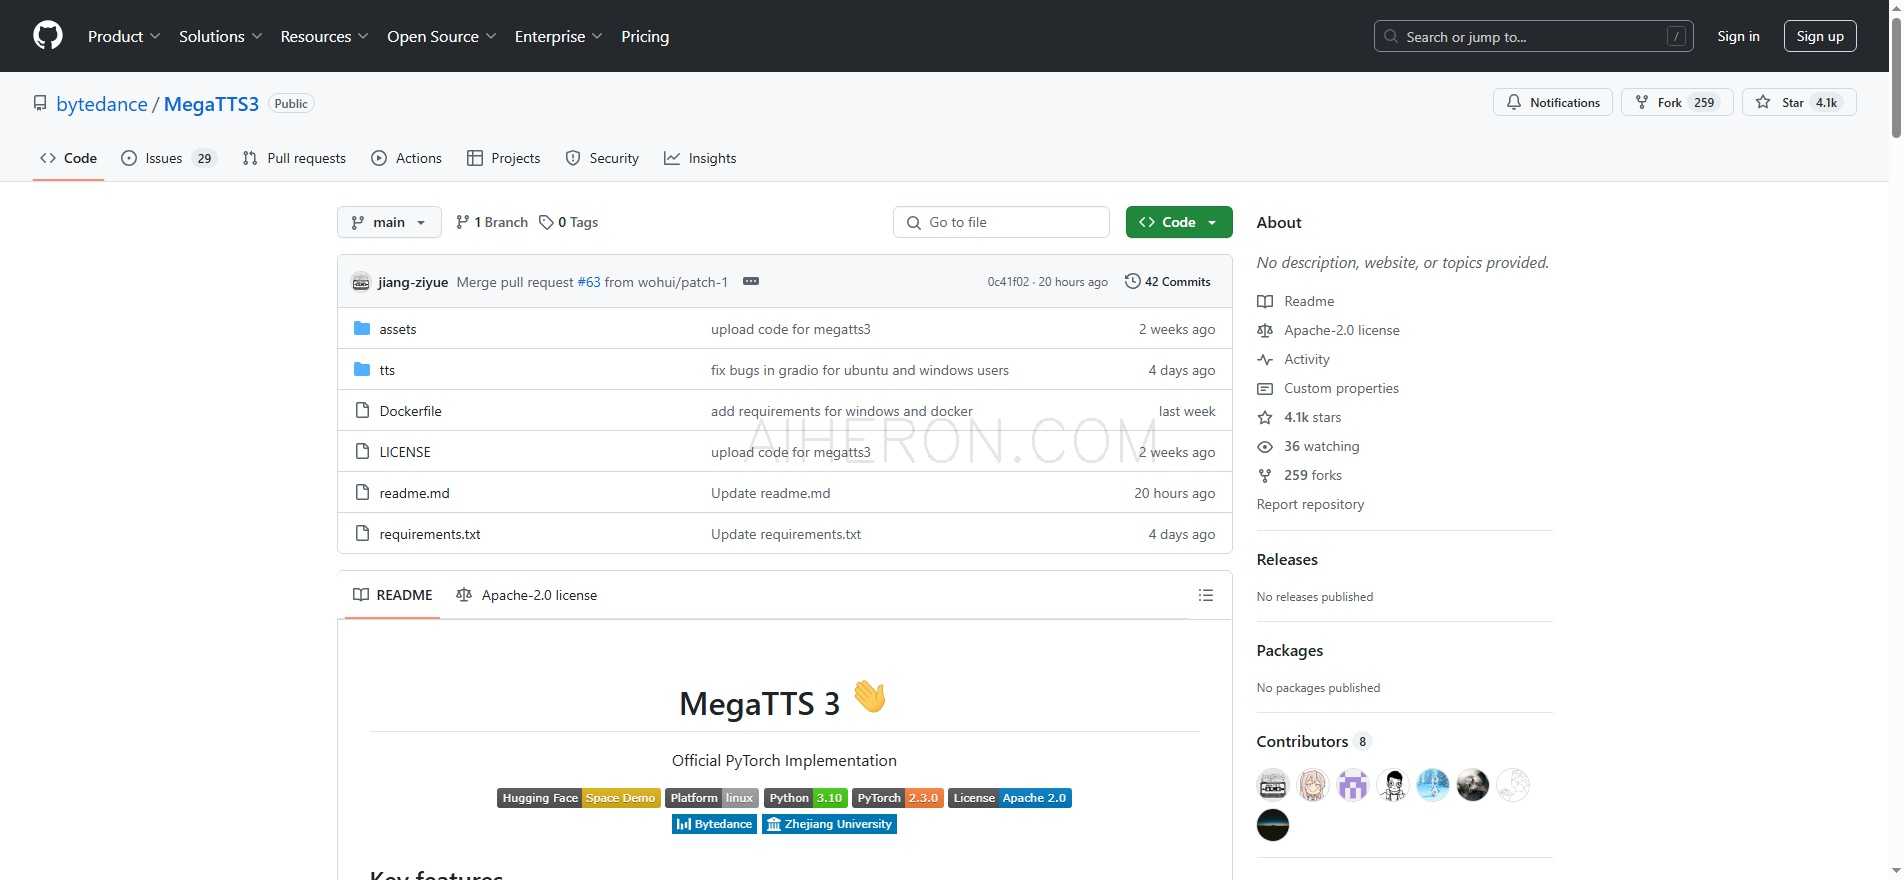Expand the commit message ellipsis
This screenshot has height=880, width=1904.
pyautogui.click(x=751, y=281)
